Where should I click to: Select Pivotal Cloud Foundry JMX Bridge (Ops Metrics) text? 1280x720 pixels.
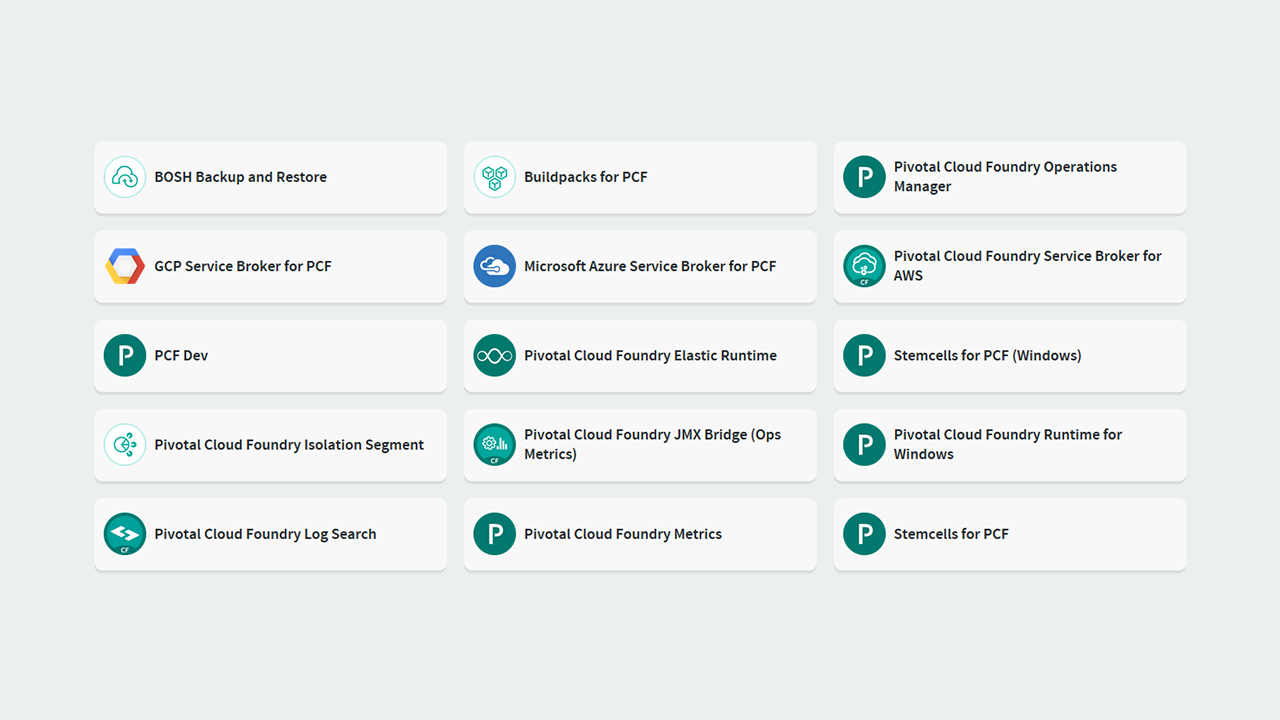(x=652, y=445)
